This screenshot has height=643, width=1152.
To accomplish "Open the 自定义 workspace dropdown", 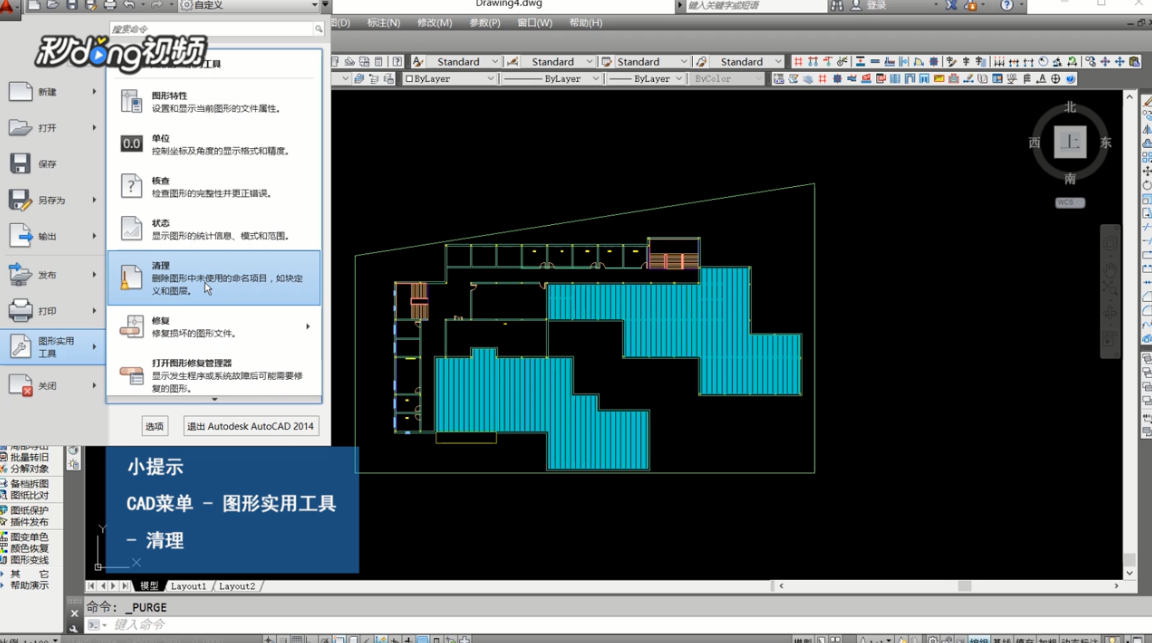I will (248, 5).
